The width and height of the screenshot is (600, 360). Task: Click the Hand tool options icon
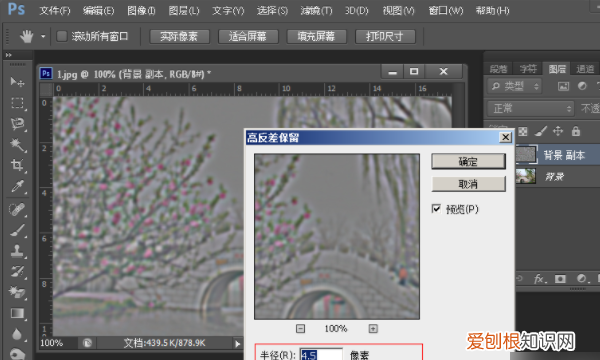click(x=26, y=37)
